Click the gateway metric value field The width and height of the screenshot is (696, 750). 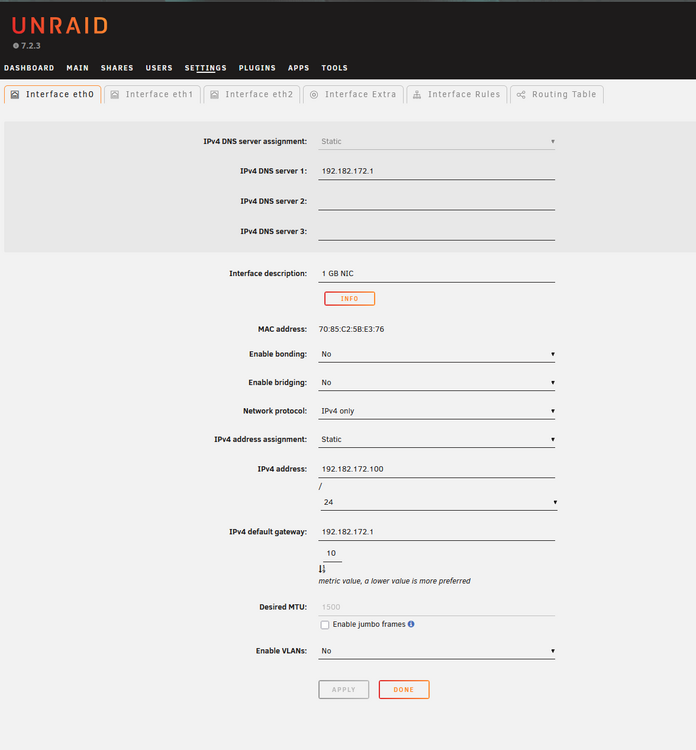(332, 553)
